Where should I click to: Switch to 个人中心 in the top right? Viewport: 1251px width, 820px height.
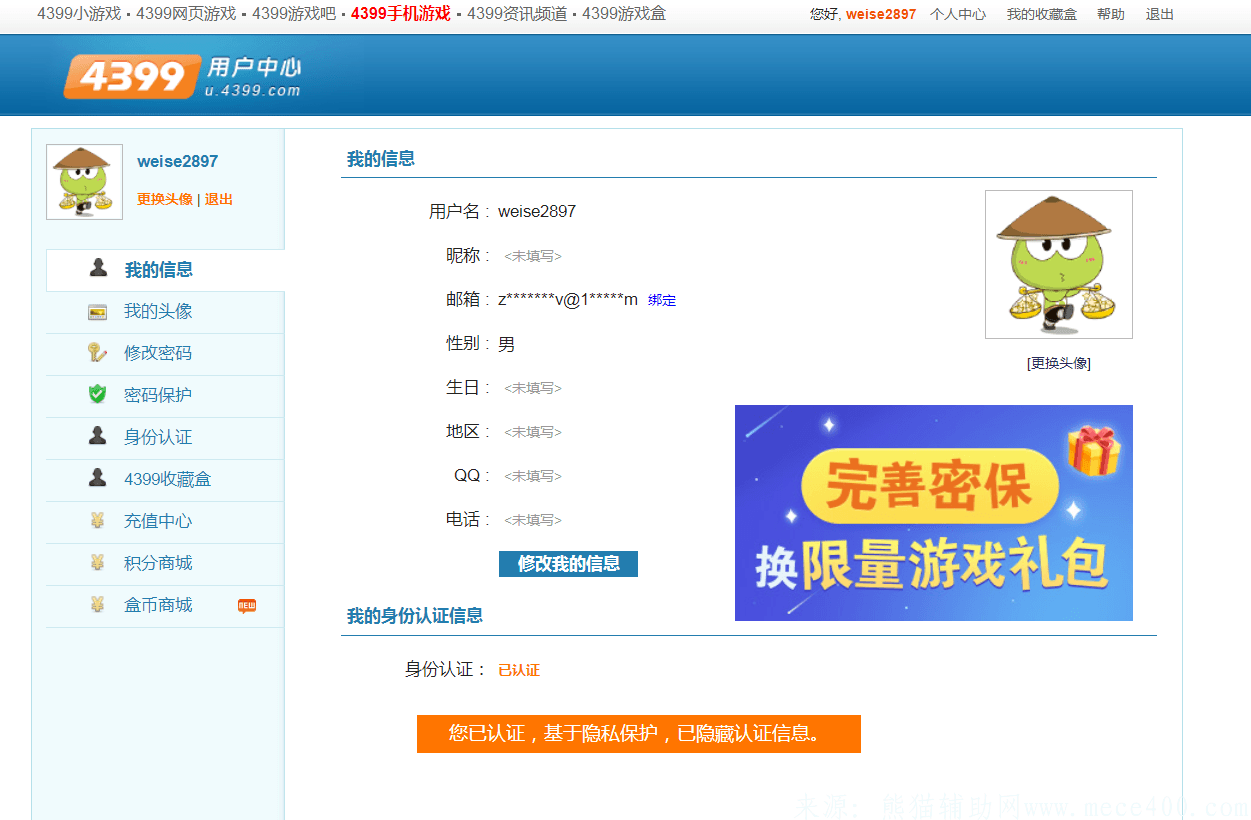957,14
